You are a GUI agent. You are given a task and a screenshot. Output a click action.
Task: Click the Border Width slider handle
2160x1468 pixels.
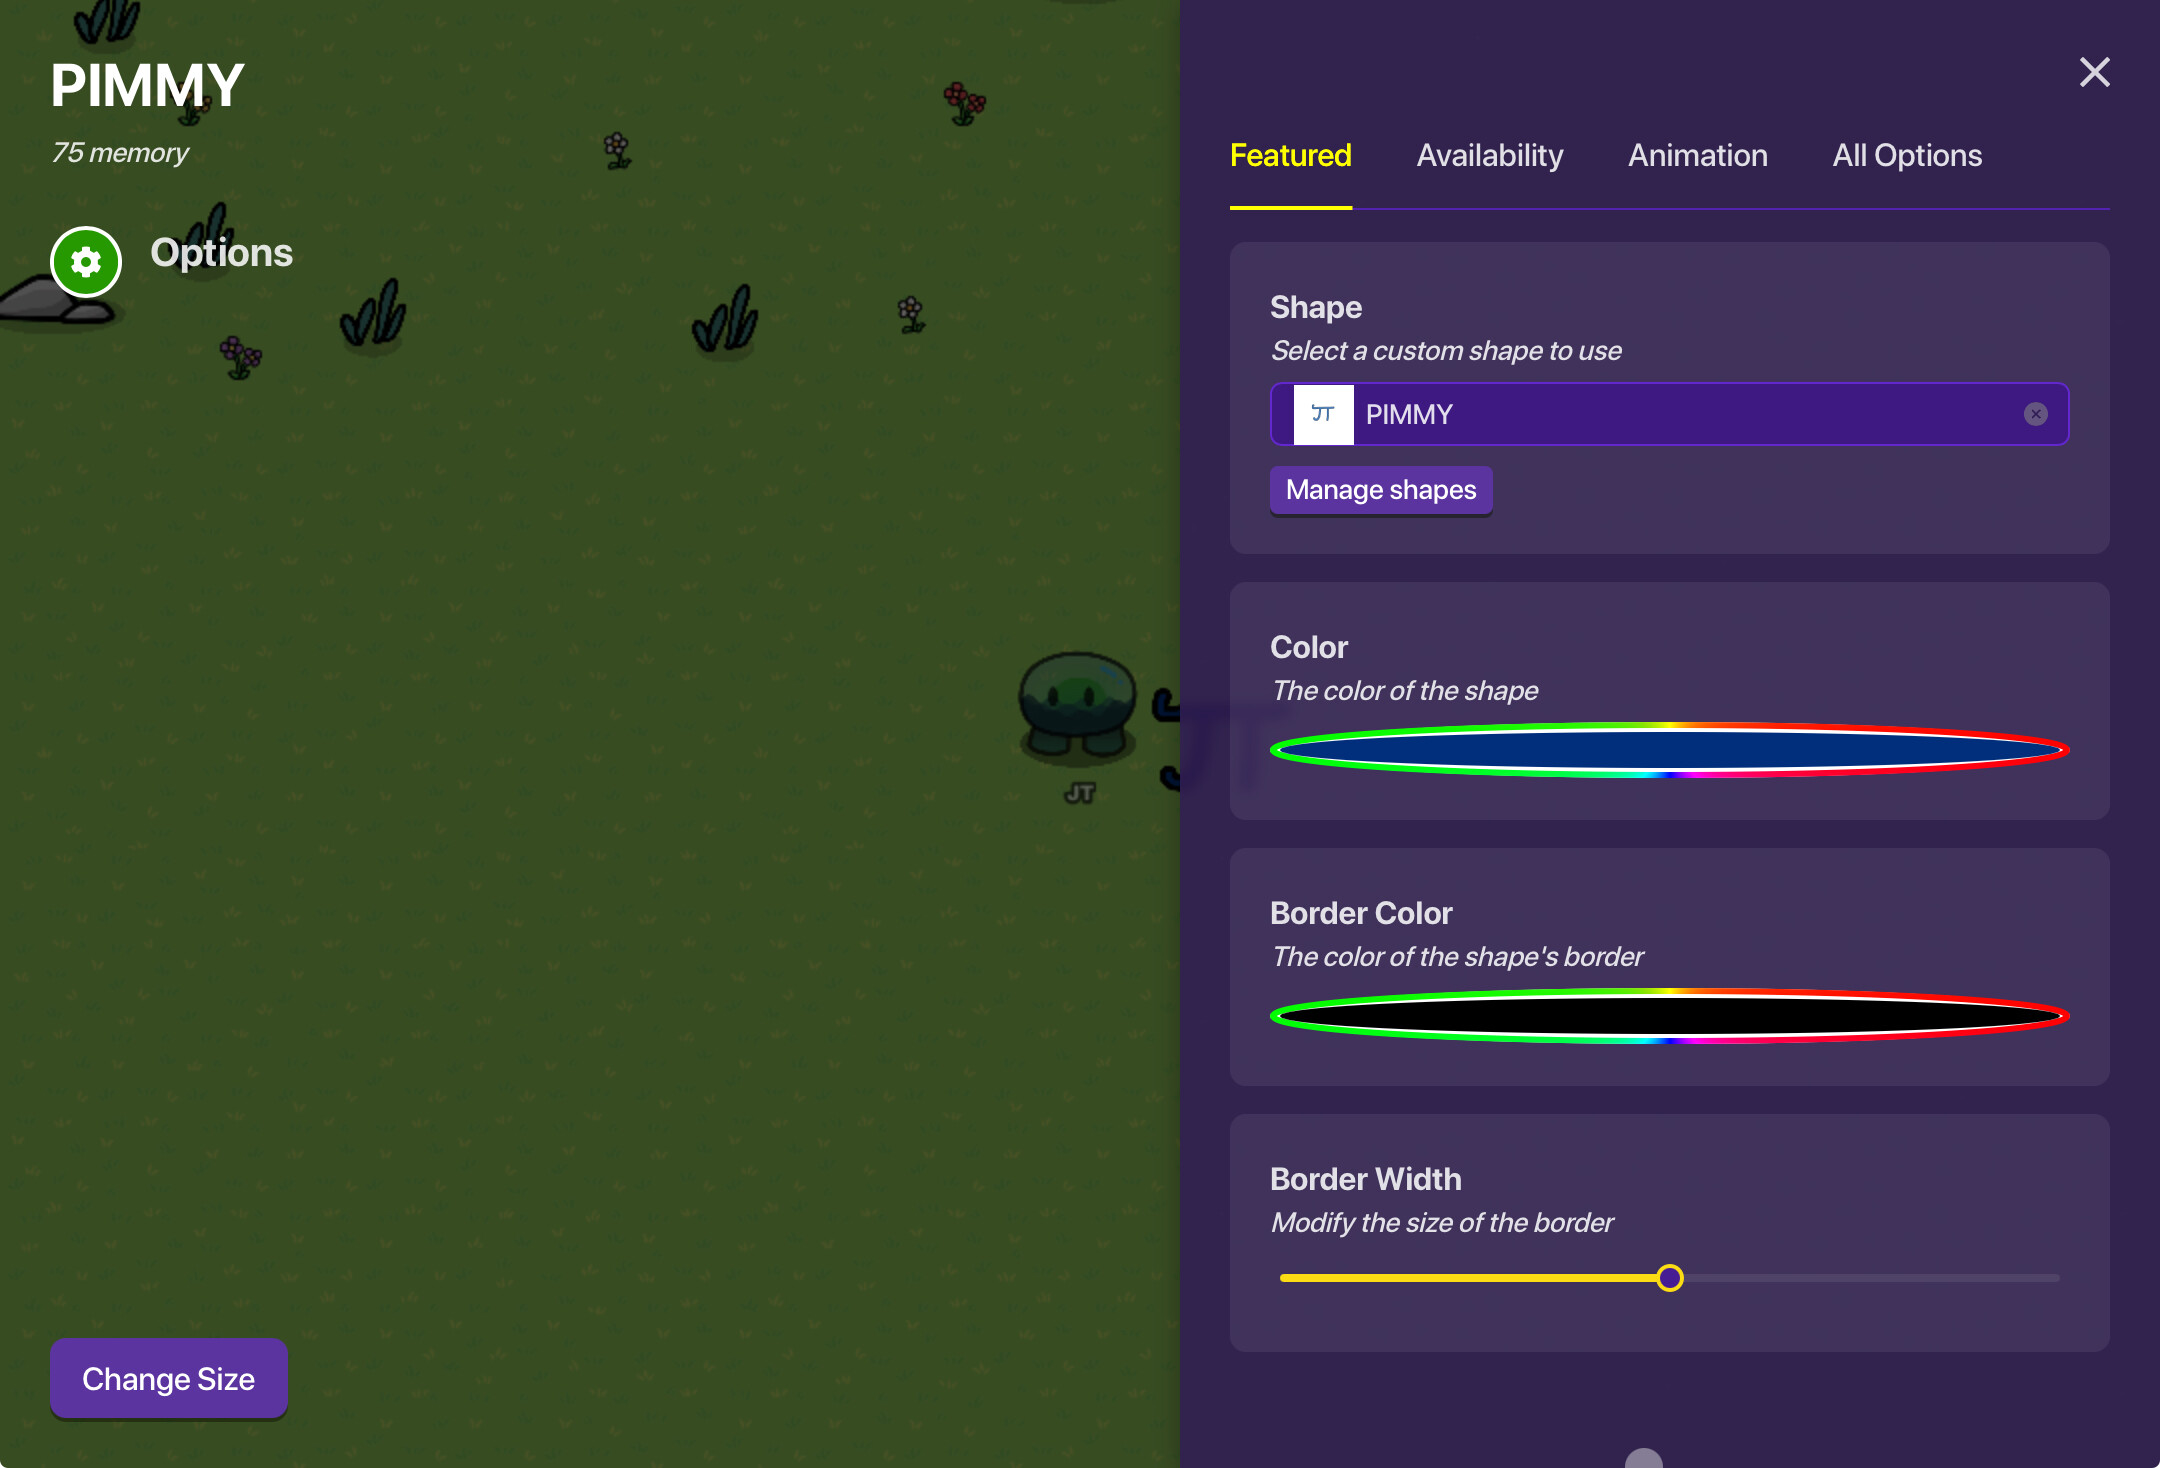tap(1669, 1278)
